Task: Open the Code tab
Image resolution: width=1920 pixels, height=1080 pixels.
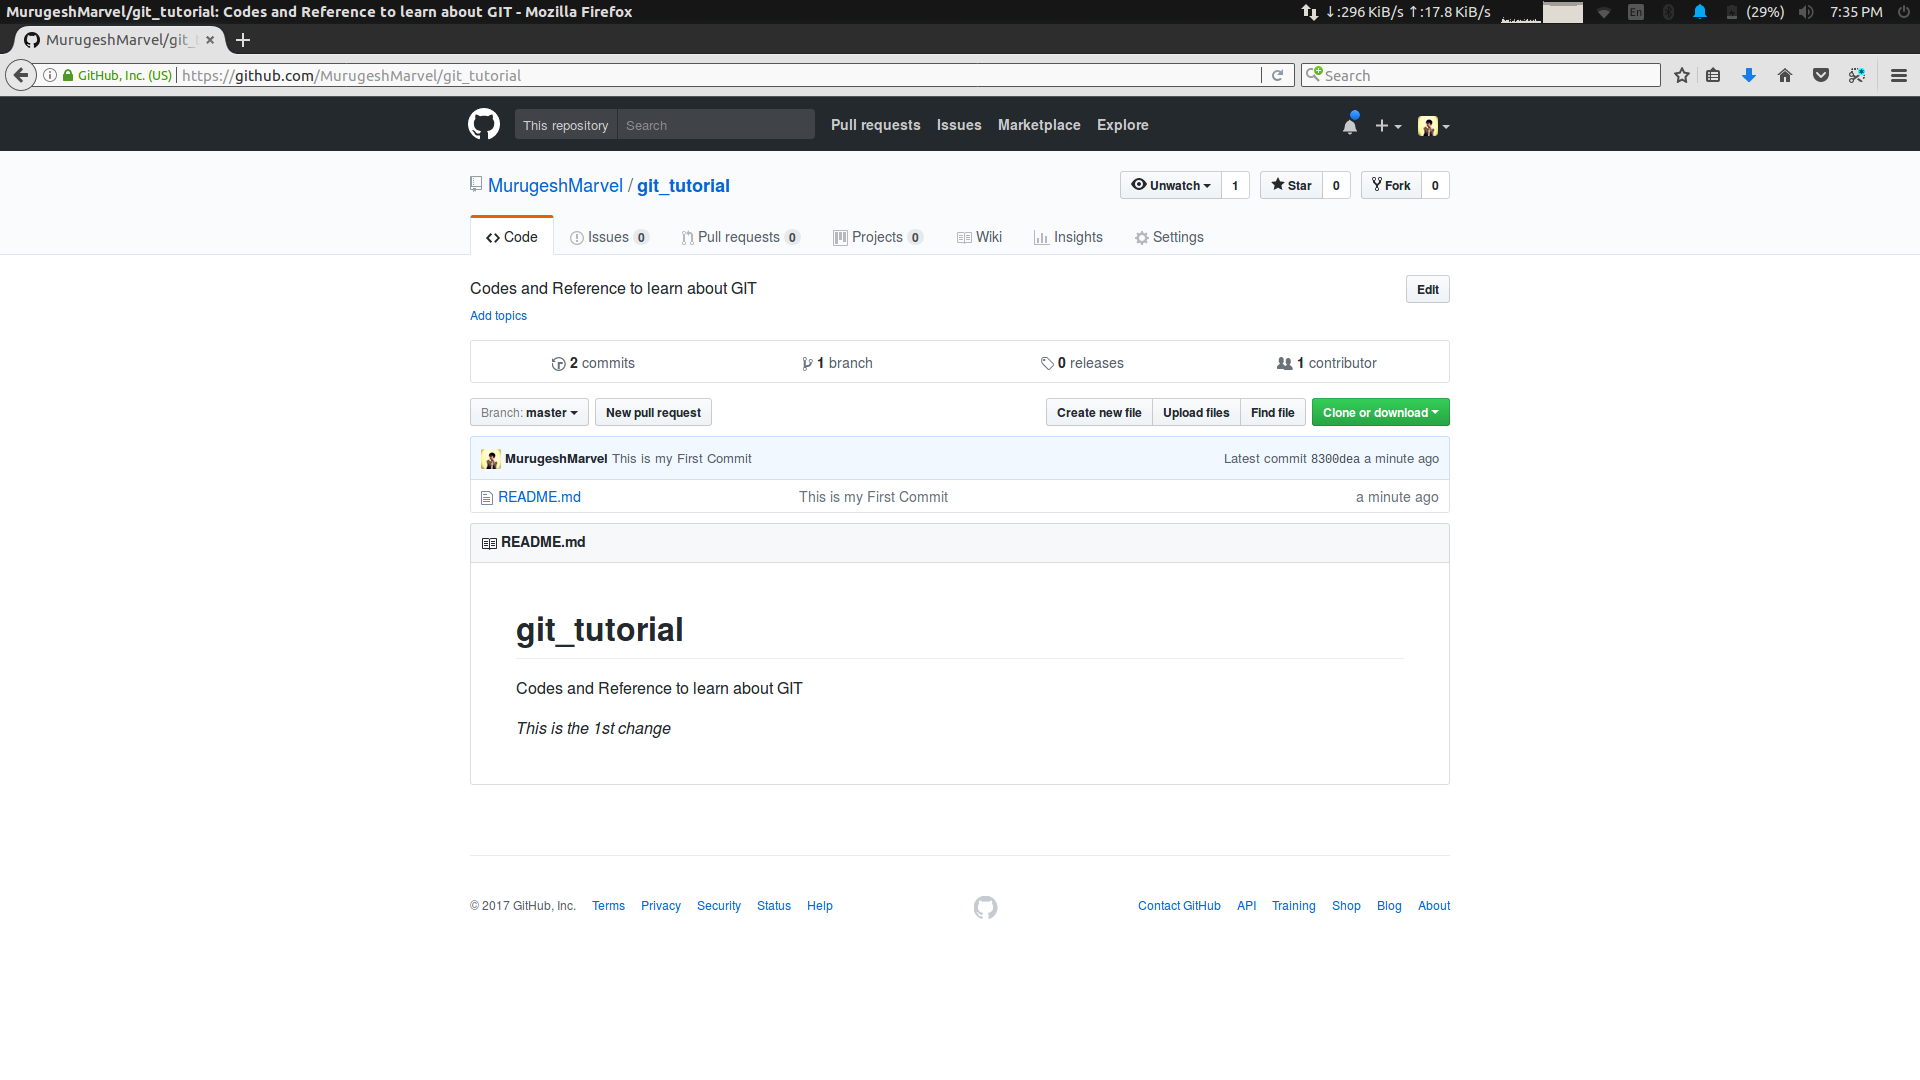Action: point(512,237)
